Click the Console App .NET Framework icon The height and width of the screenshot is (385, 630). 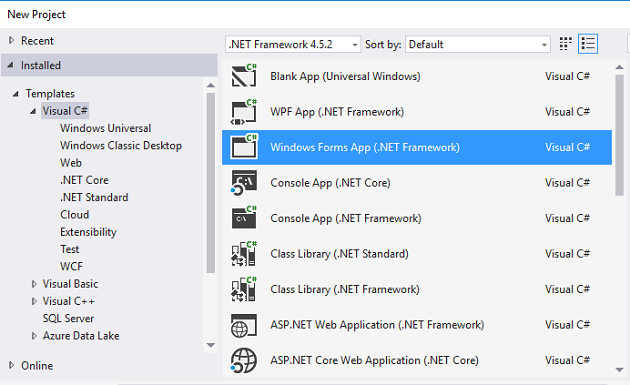tap(244, 218)
